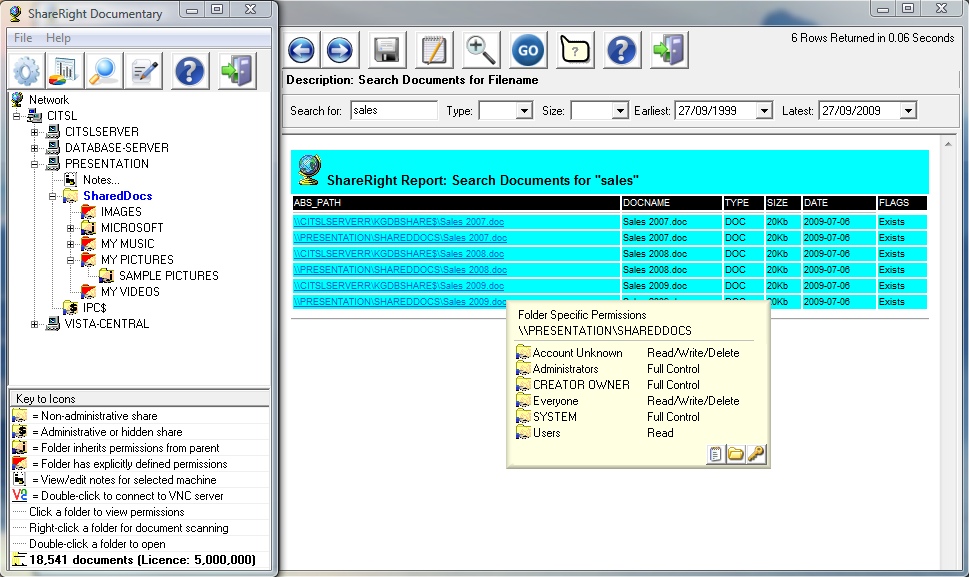Open the Latest date dropdown arrow
The image size is (969, 577).
pos(908,111)
